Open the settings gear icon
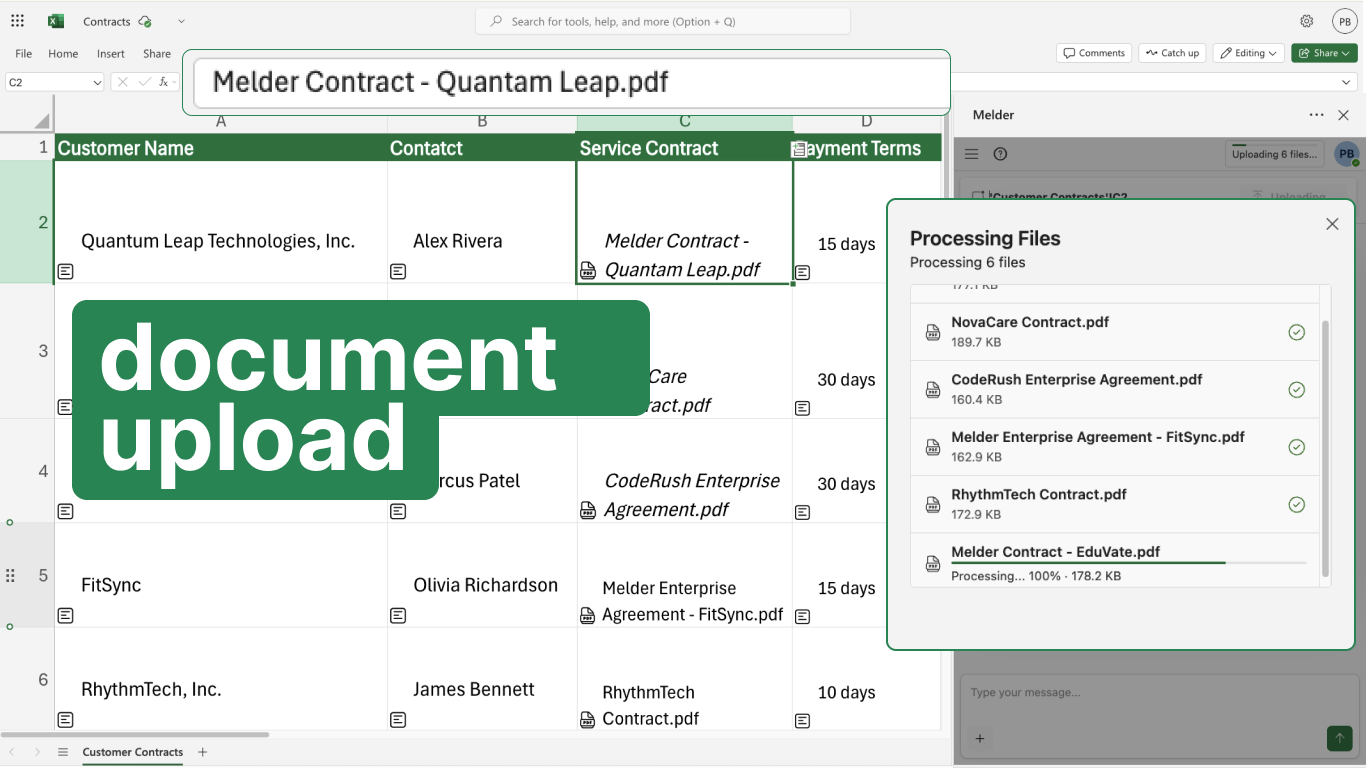This screenshot has width=1366, height=768. [x=1306, y=21]
